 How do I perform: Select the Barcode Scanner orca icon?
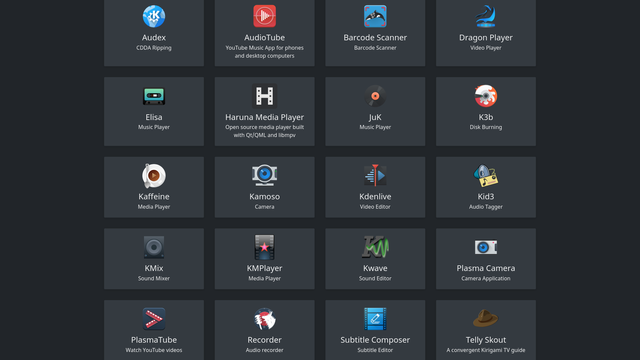[x=375, y=16]
